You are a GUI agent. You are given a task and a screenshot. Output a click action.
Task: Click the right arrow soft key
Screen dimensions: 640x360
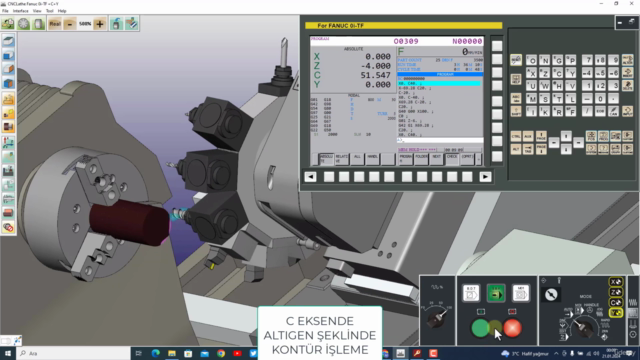click(485, 177)
